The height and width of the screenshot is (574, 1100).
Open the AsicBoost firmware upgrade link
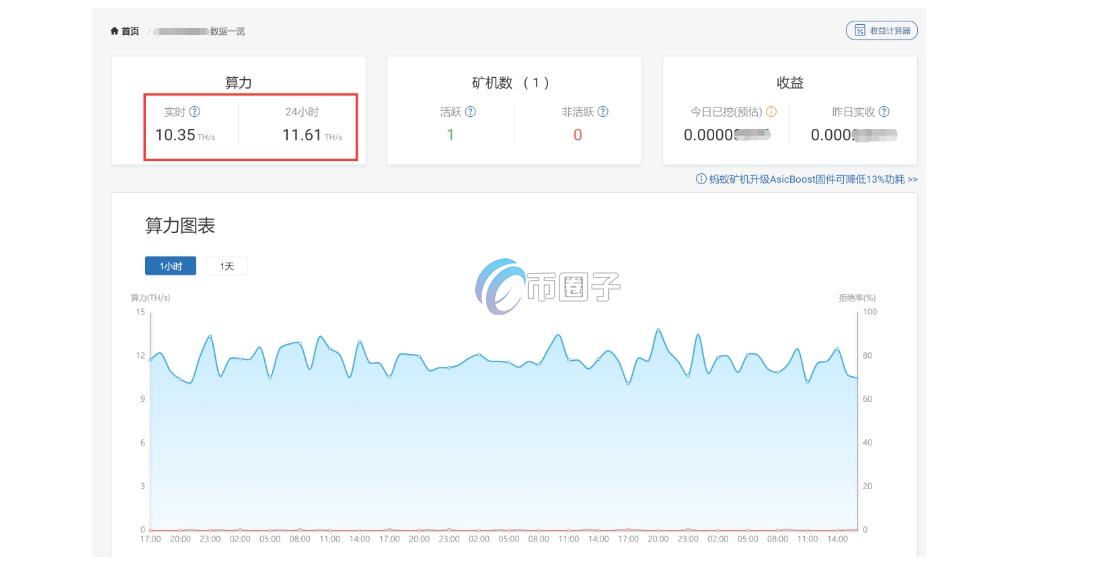click(812, 179)
